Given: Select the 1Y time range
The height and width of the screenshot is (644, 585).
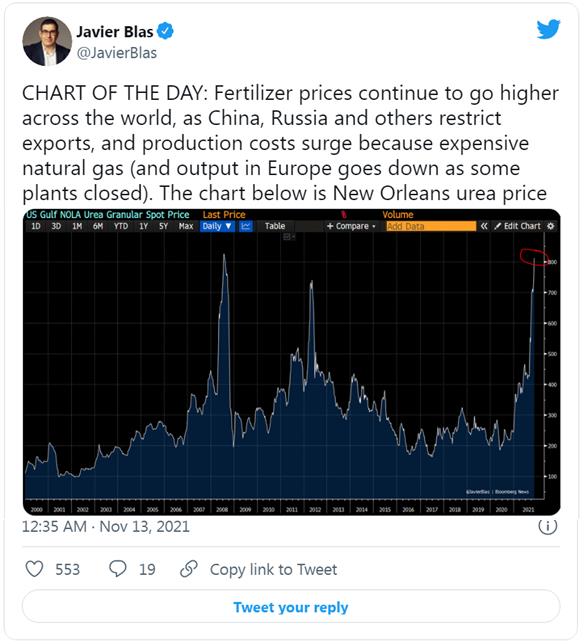Looking at the screenshot, I should [x=143, y=226].
